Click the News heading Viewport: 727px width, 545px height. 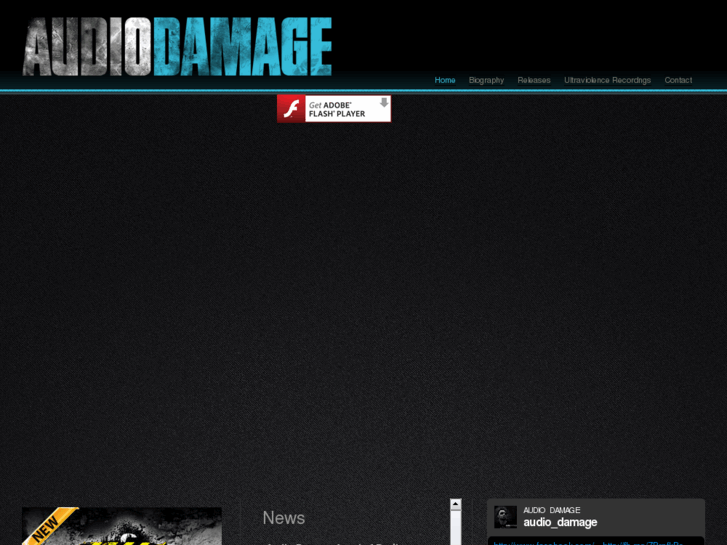pyautogui.click(x=284, y=518)
